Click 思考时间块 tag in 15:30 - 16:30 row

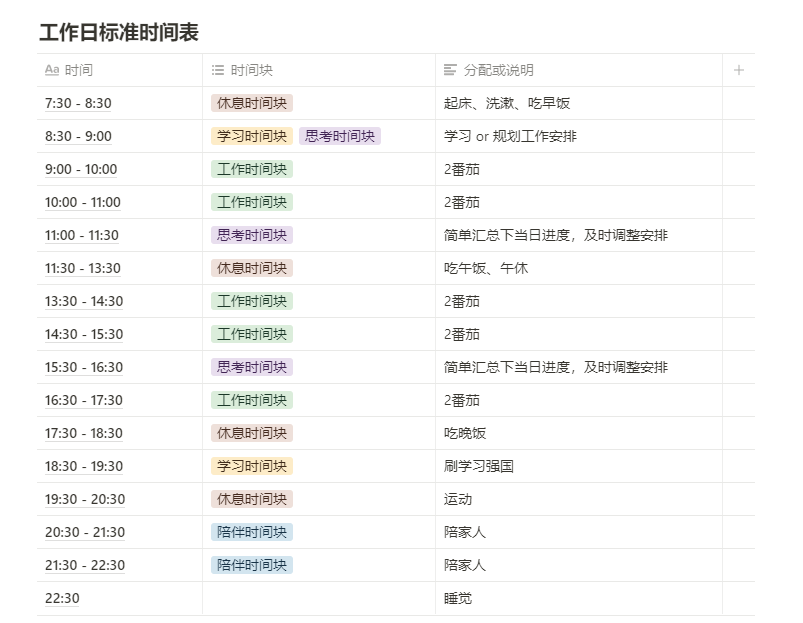tap(251, 367)
